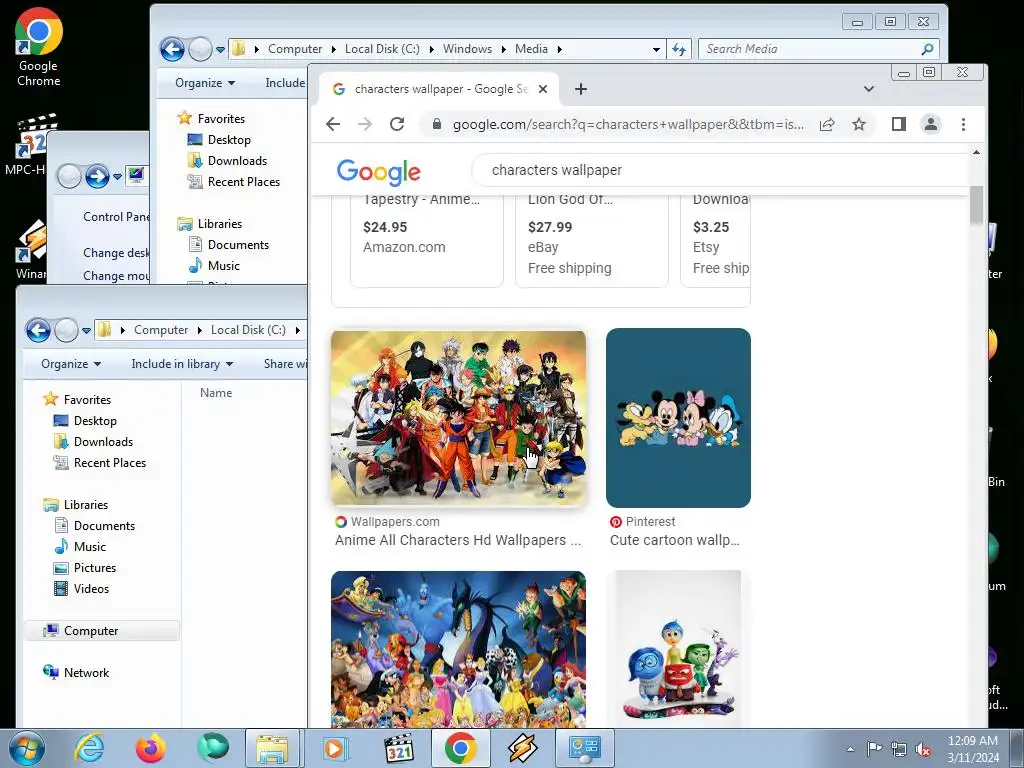
Task: Open Windows Media Player from the taskbar
Action: (x=336, y=748)
